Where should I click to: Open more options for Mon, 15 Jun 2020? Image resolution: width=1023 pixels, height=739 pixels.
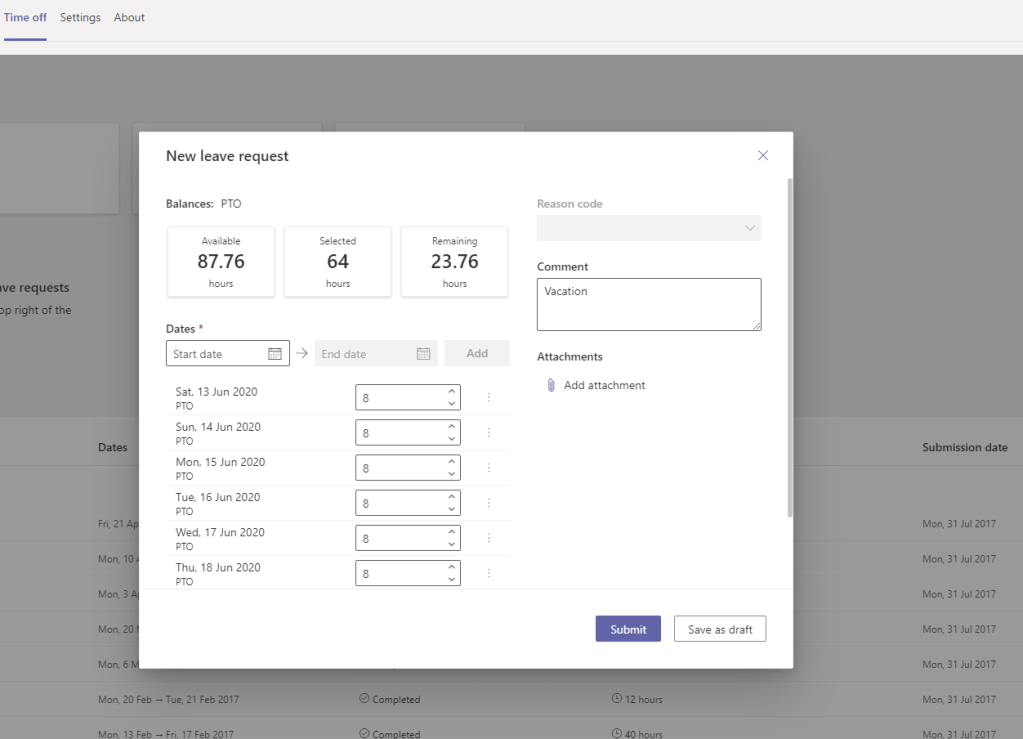pyautogui.click(x=489, y=468)
